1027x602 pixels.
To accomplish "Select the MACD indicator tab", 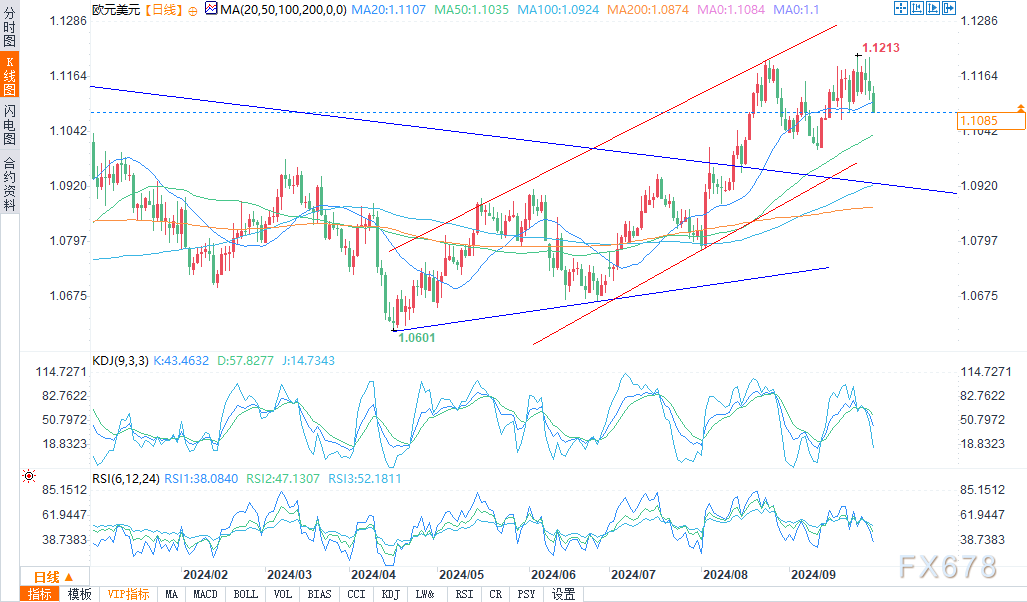I will 205,594.
